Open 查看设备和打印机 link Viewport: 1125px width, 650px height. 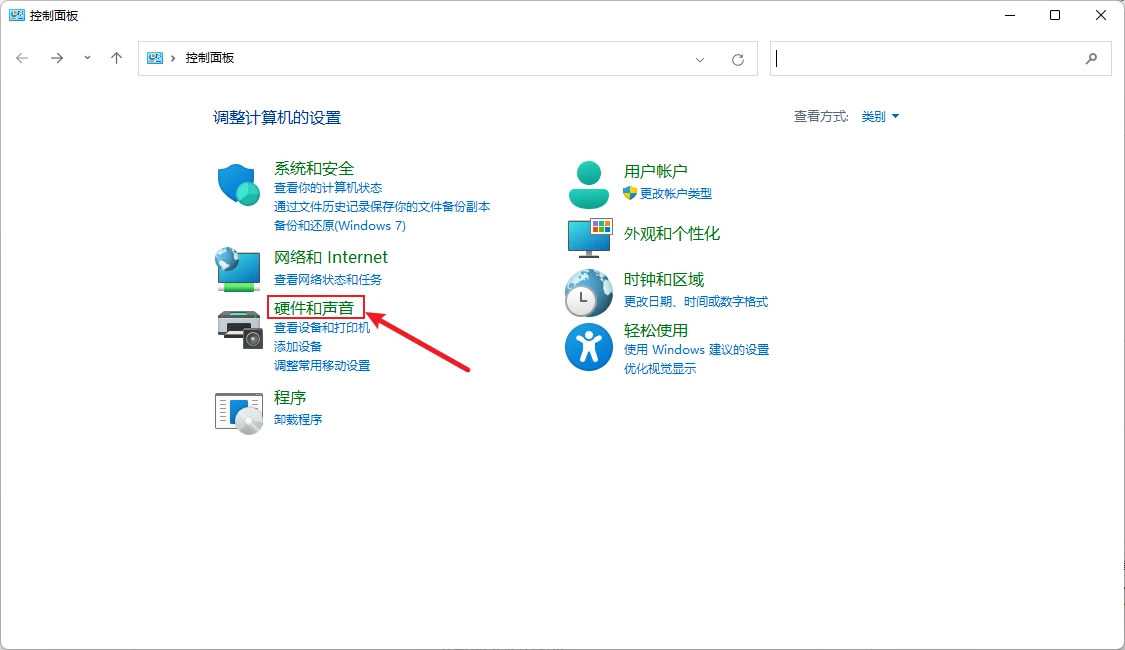(x=321, y=327)
